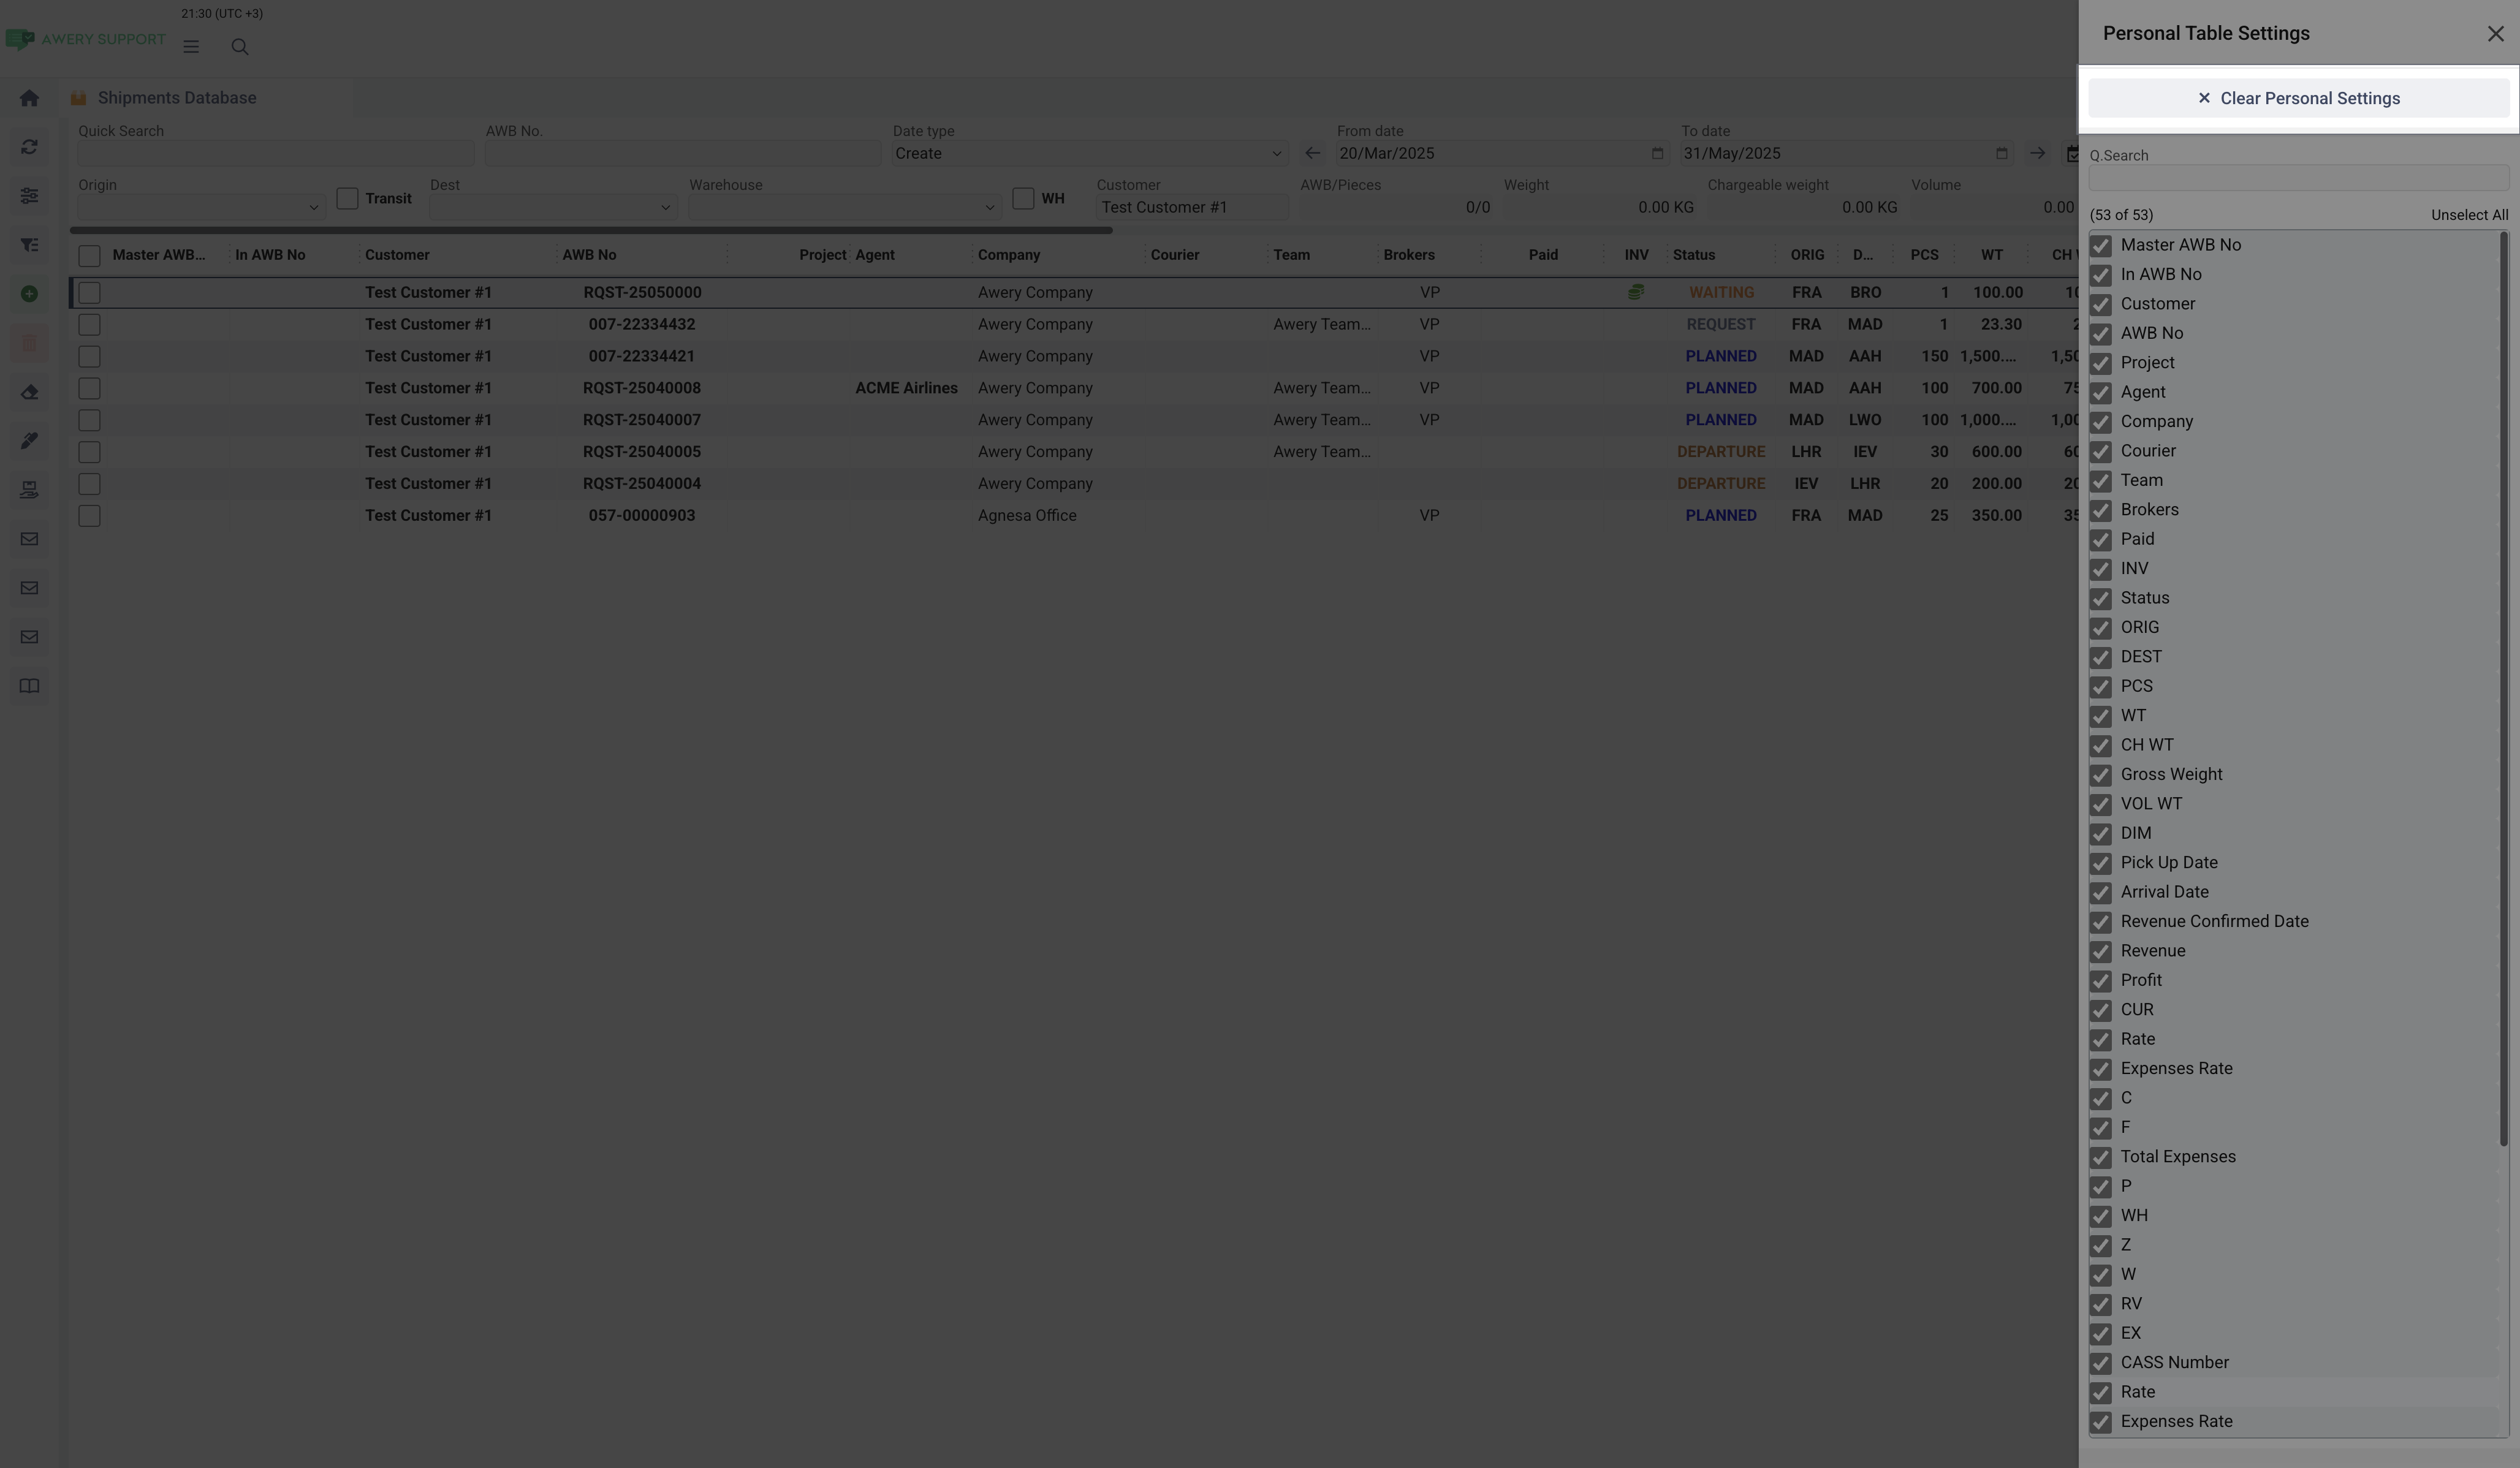This screenshot has height=1468, width=2520.
Task: Open the hamburger menu in header
Action: pyautogui.click(x=191, y=47)
